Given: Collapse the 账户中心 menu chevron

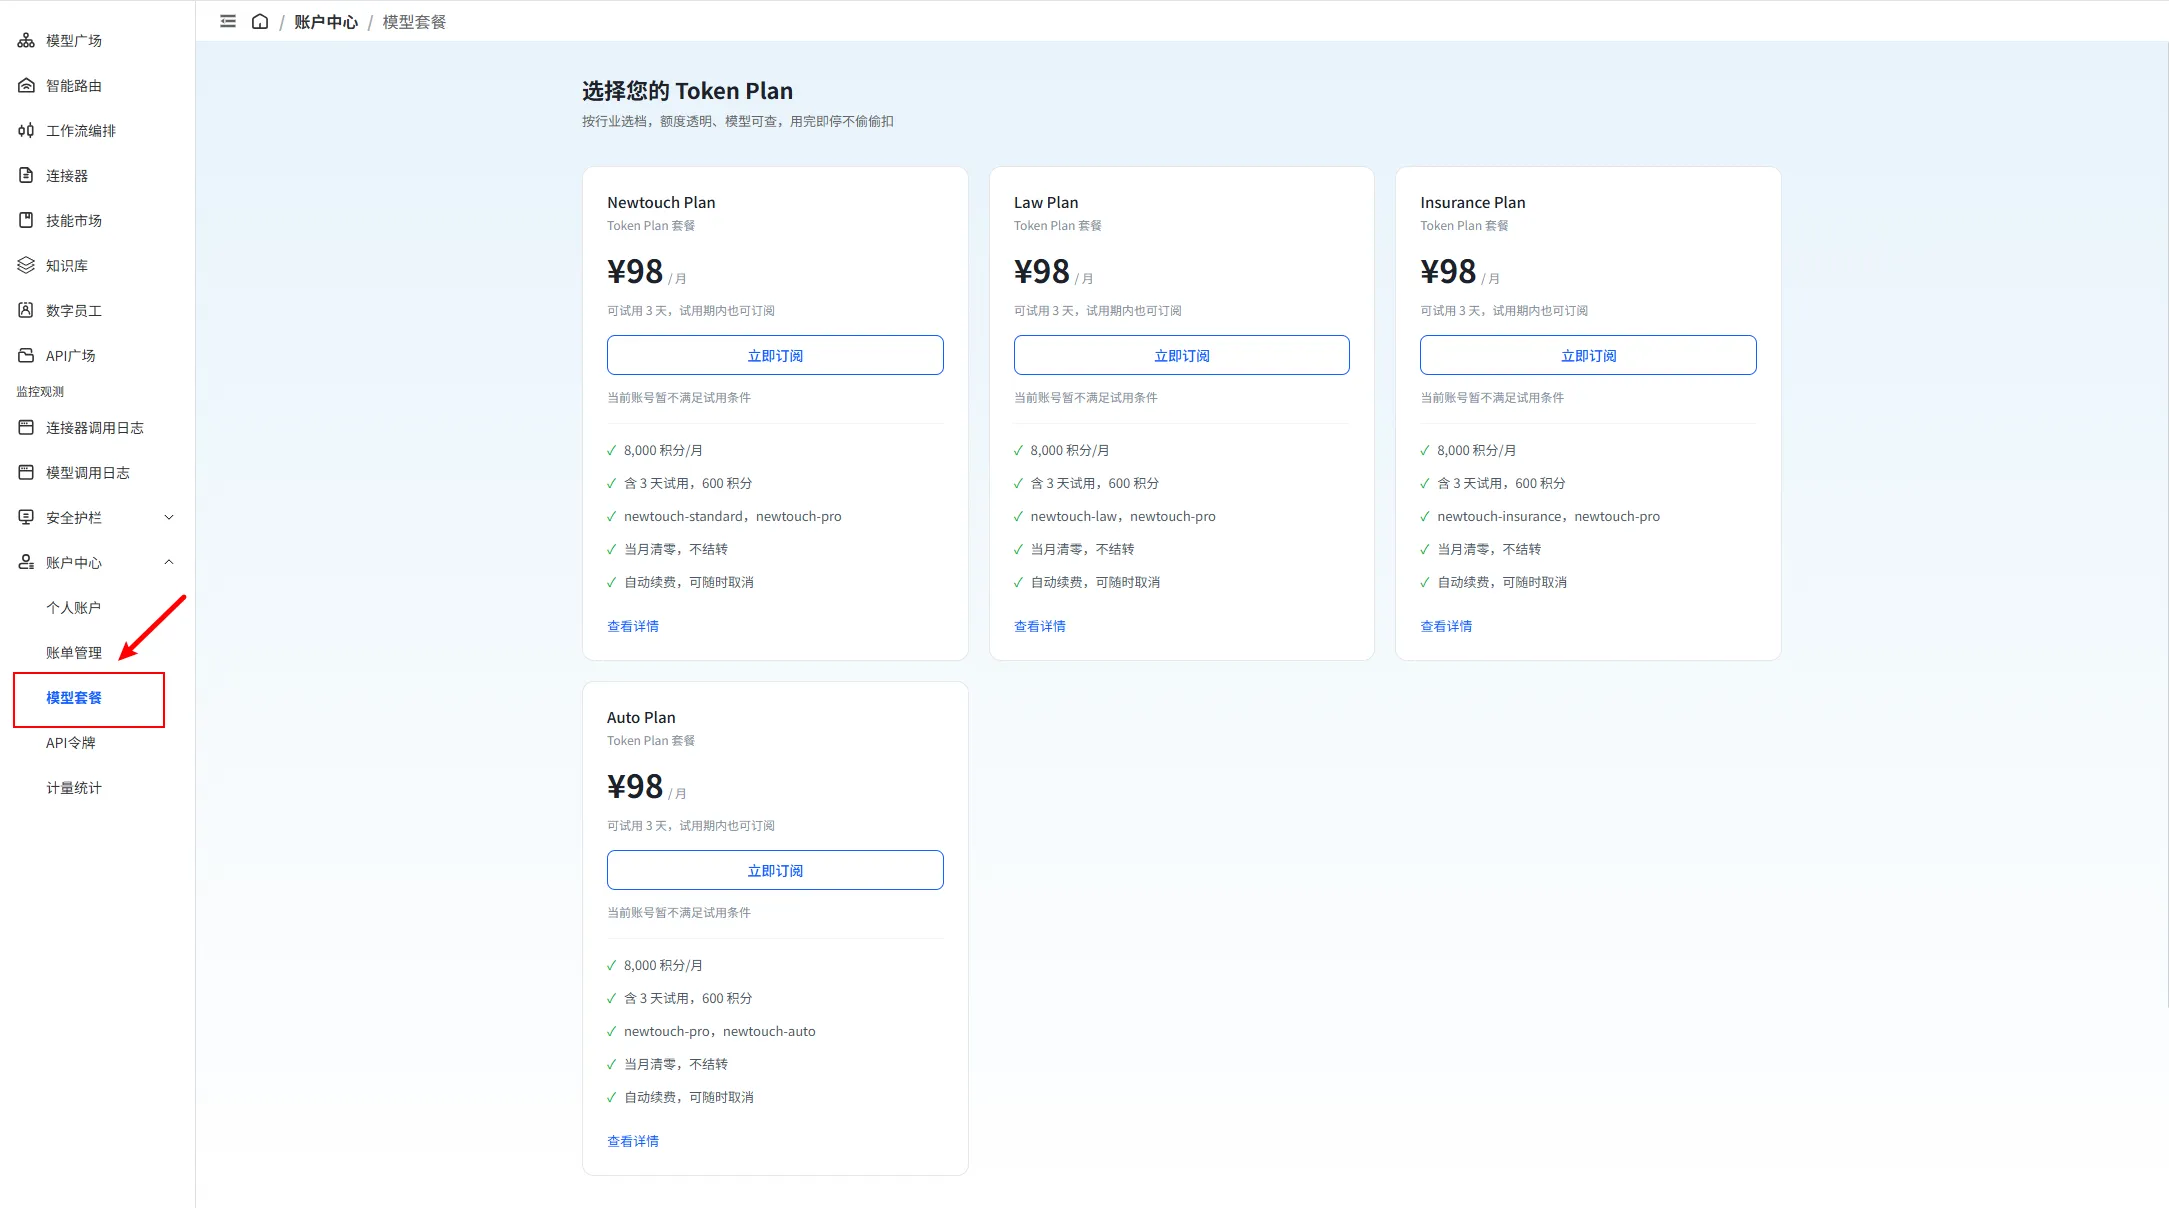Looking at the screenshot, I should 169,562.
